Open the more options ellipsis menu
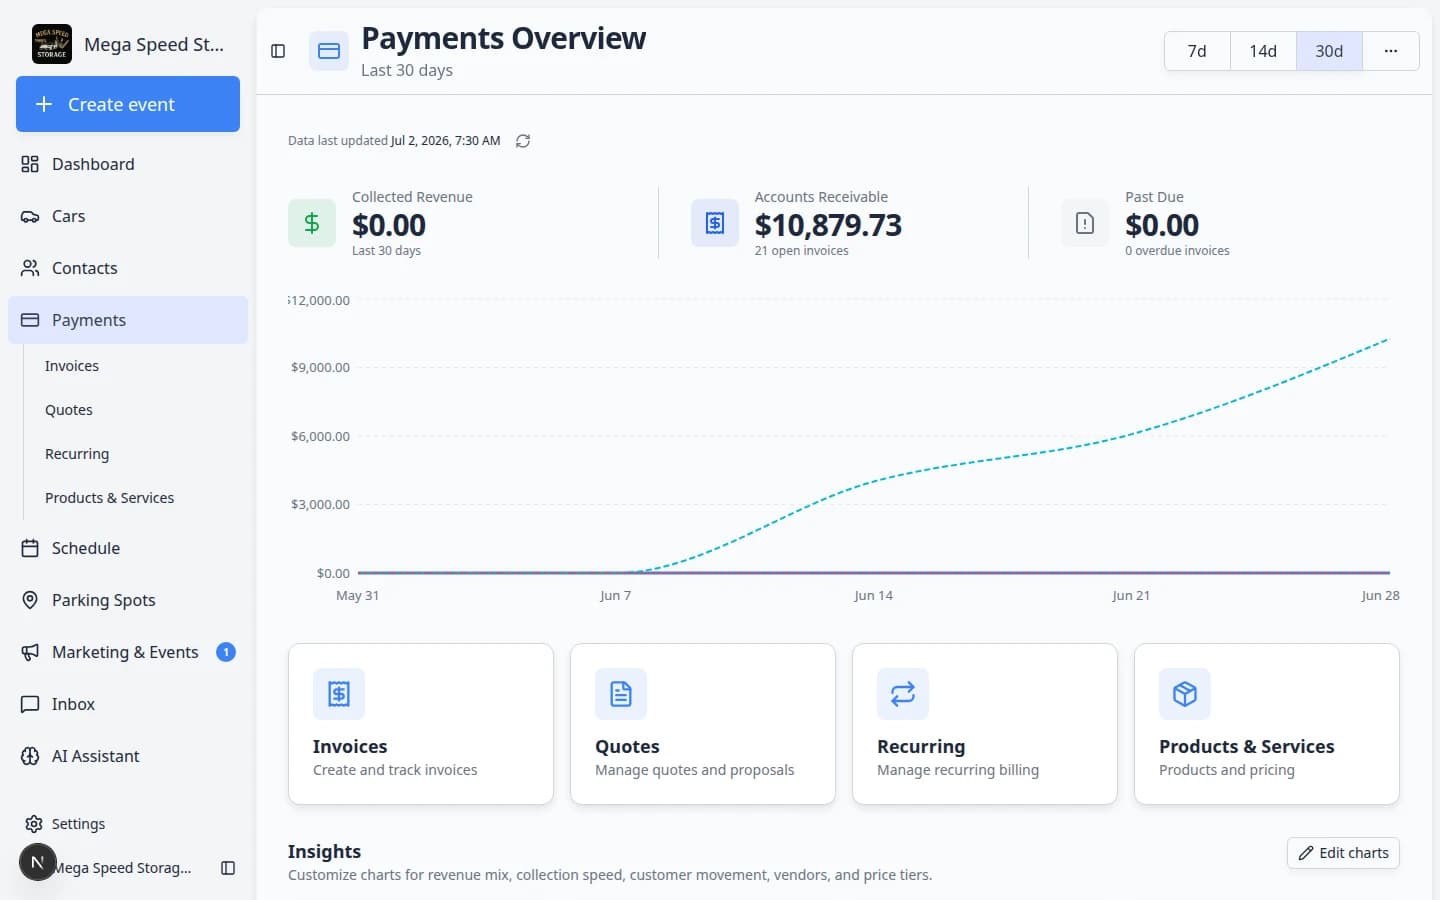Screen dimensions: 1440x900 coord(1391,51)
